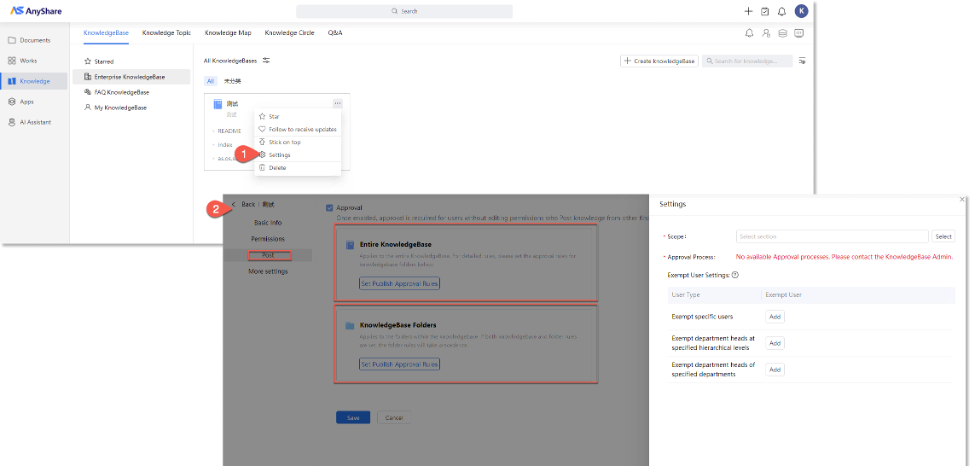Toggle the Approval checkbox
Image resolution: width=976 pixels, height=466 pixels.
pos(329,207)
